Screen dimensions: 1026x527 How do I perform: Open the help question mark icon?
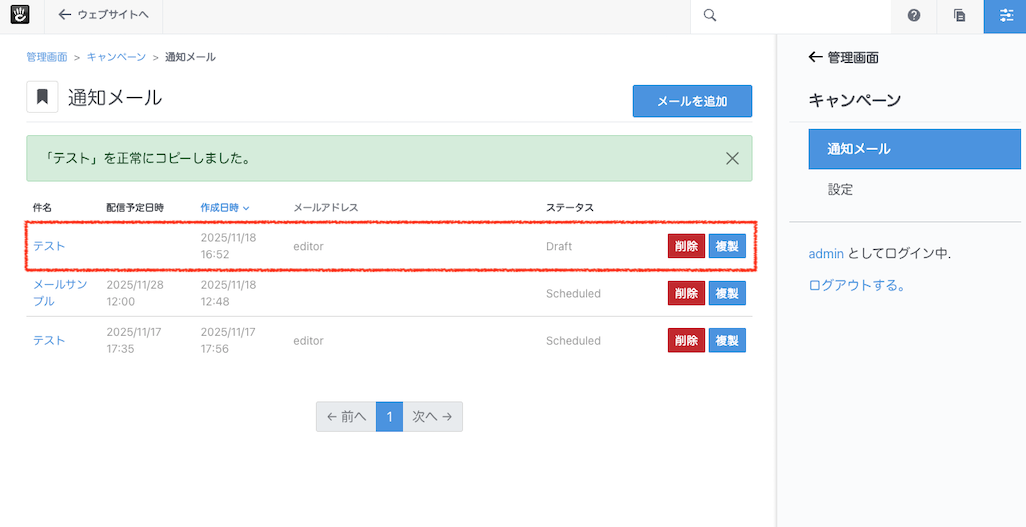(x=914, y=16)
